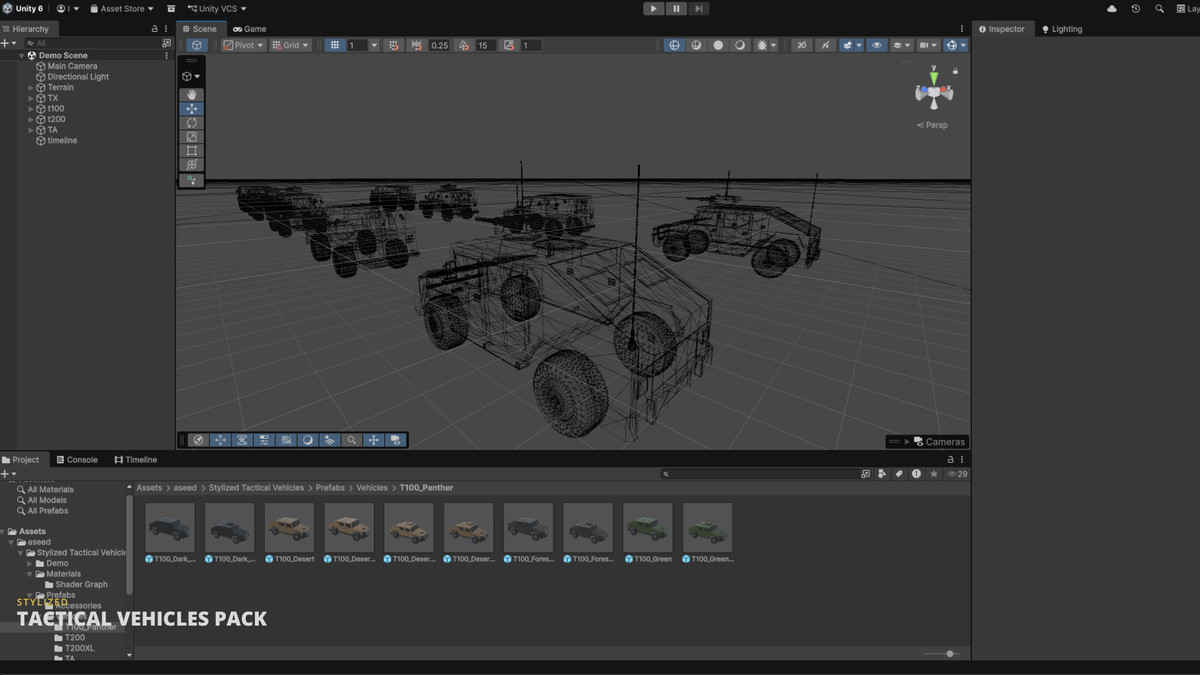
Task: Open the Asset Store dropdown
Action: coord(122,9)
